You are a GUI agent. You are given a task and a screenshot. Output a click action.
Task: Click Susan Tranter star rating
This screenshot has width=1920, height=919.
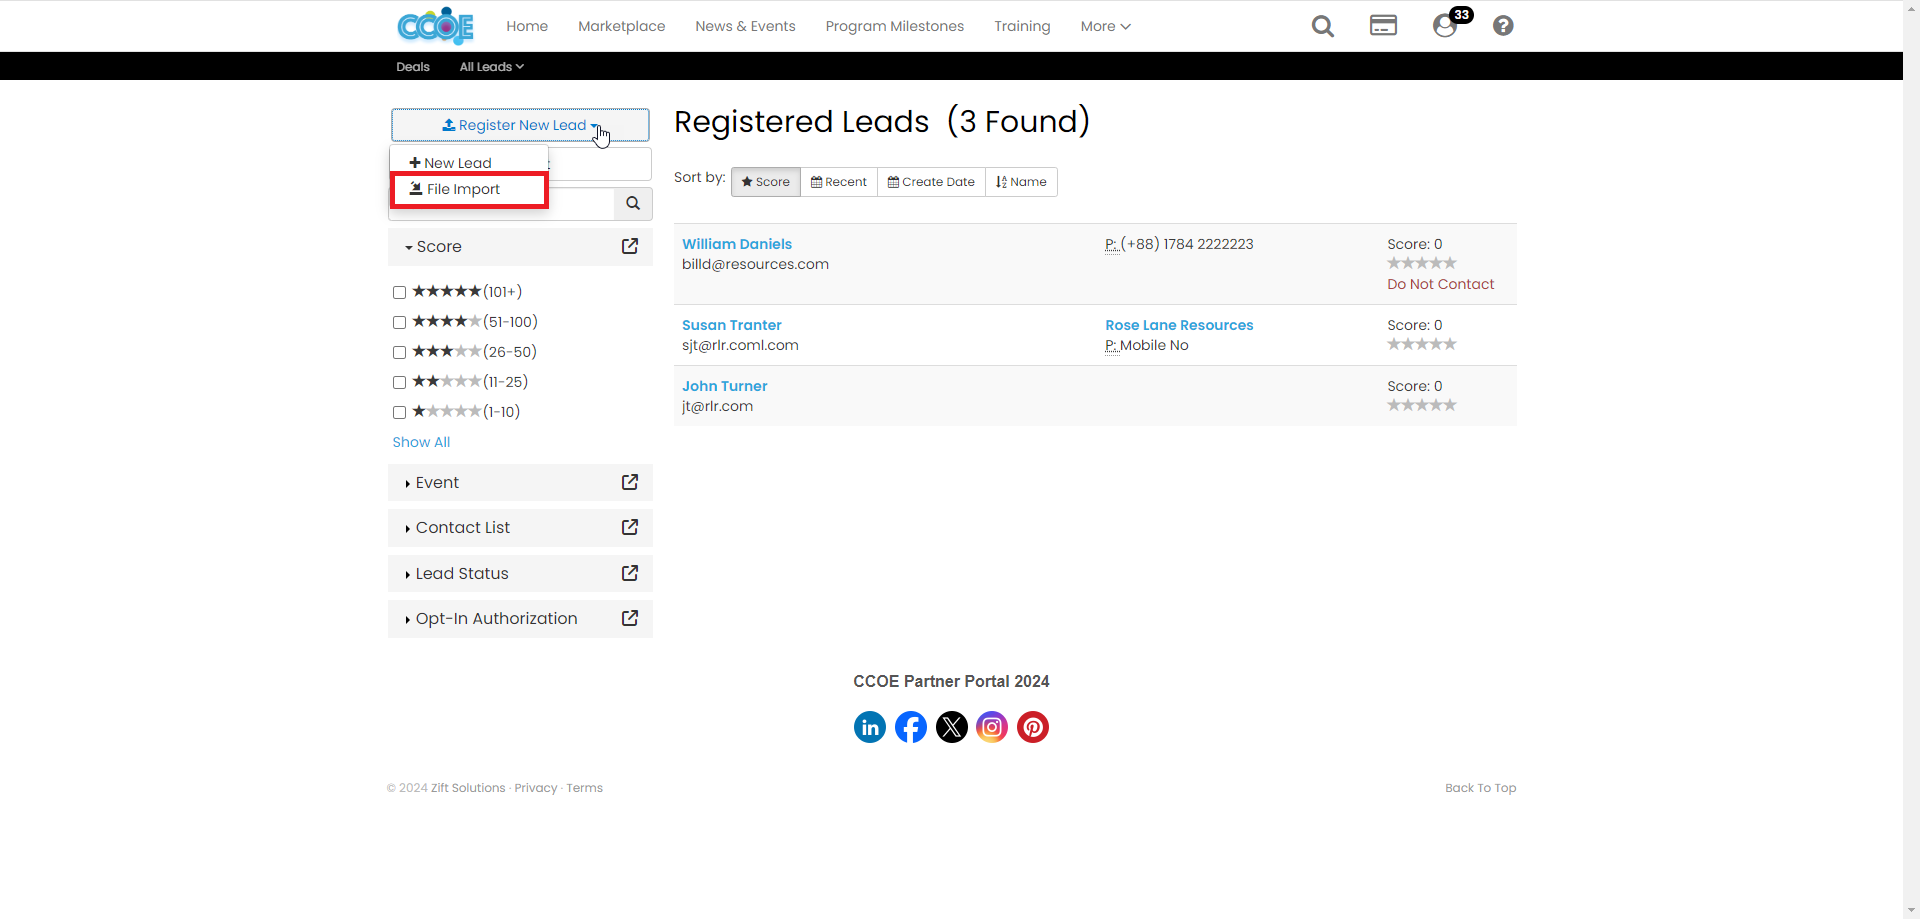[1422, 344]
